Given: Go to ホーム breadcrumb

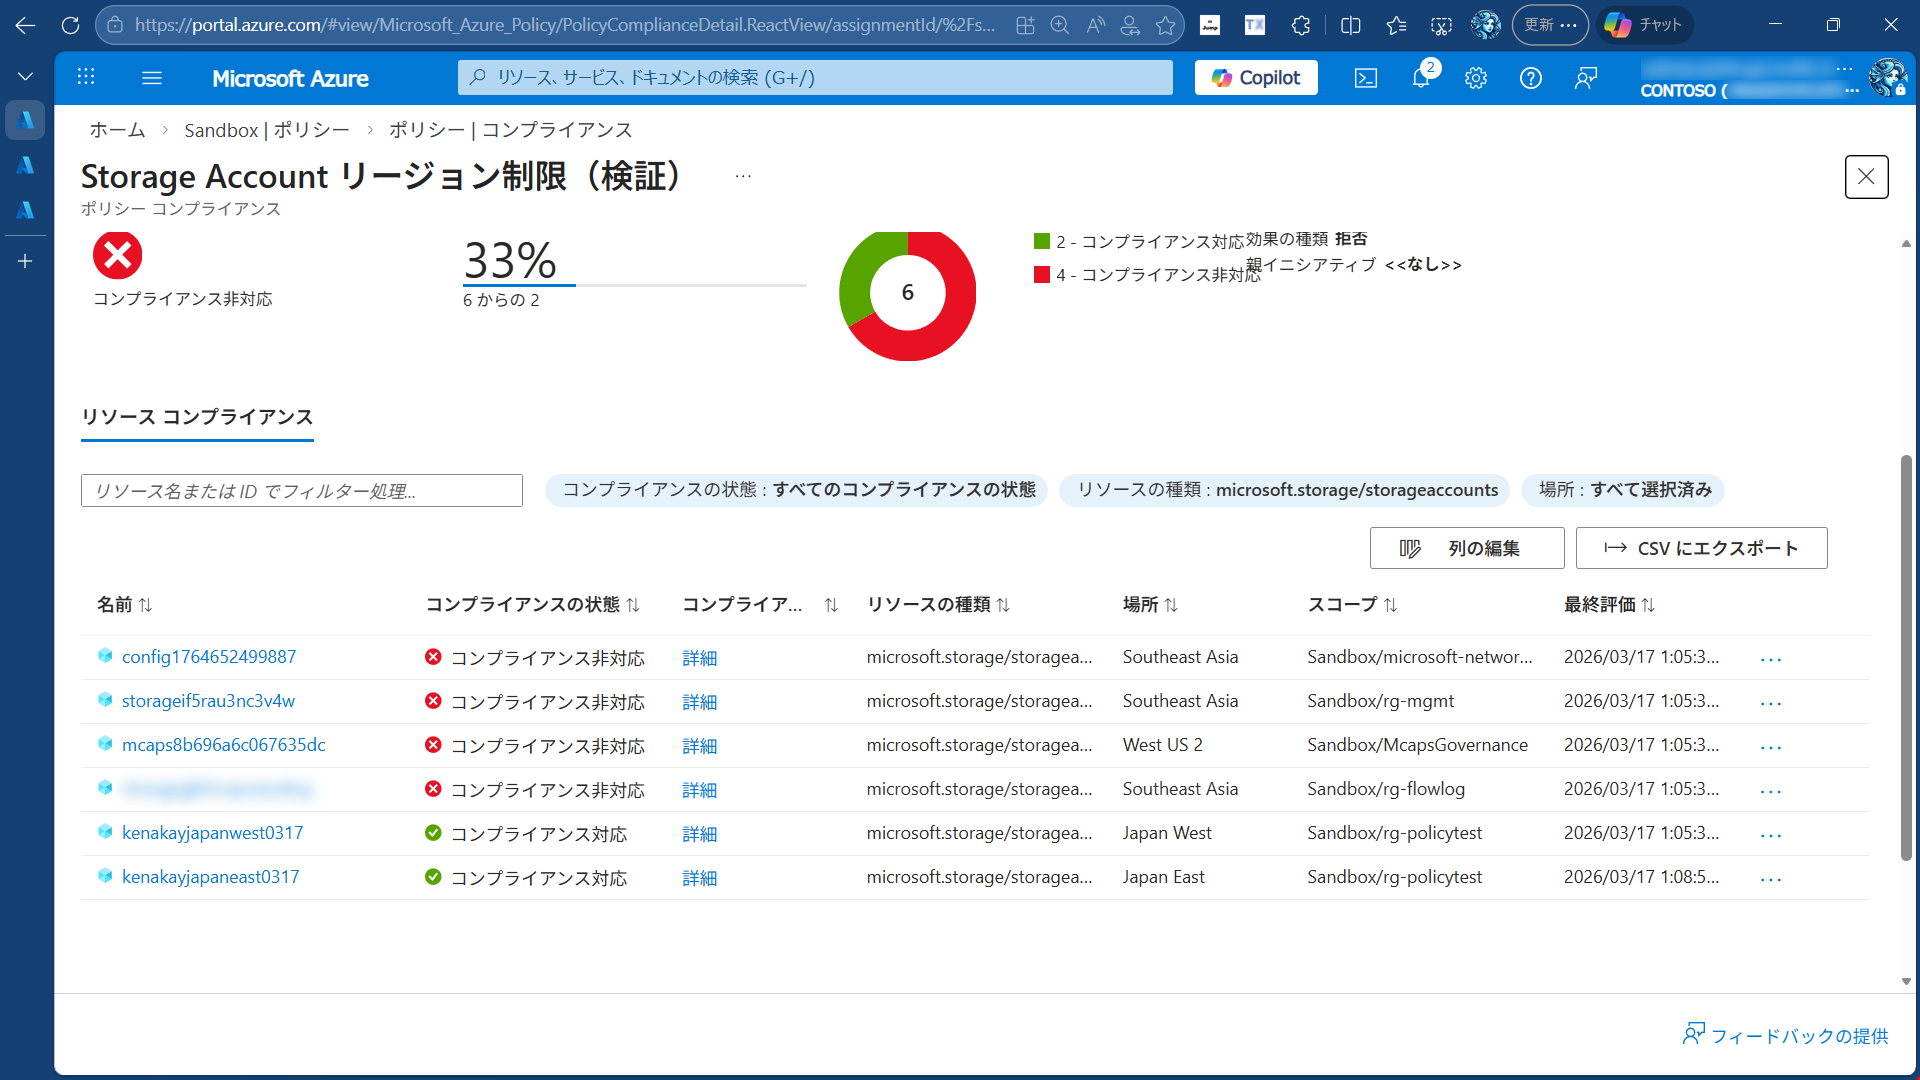Looking at the screenshot, I should pyautogui.click(x=117, y=130).
